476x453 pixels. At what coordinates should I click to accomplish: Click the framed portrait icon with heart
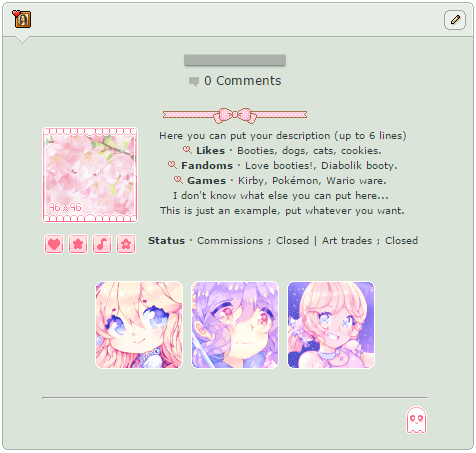22,19
